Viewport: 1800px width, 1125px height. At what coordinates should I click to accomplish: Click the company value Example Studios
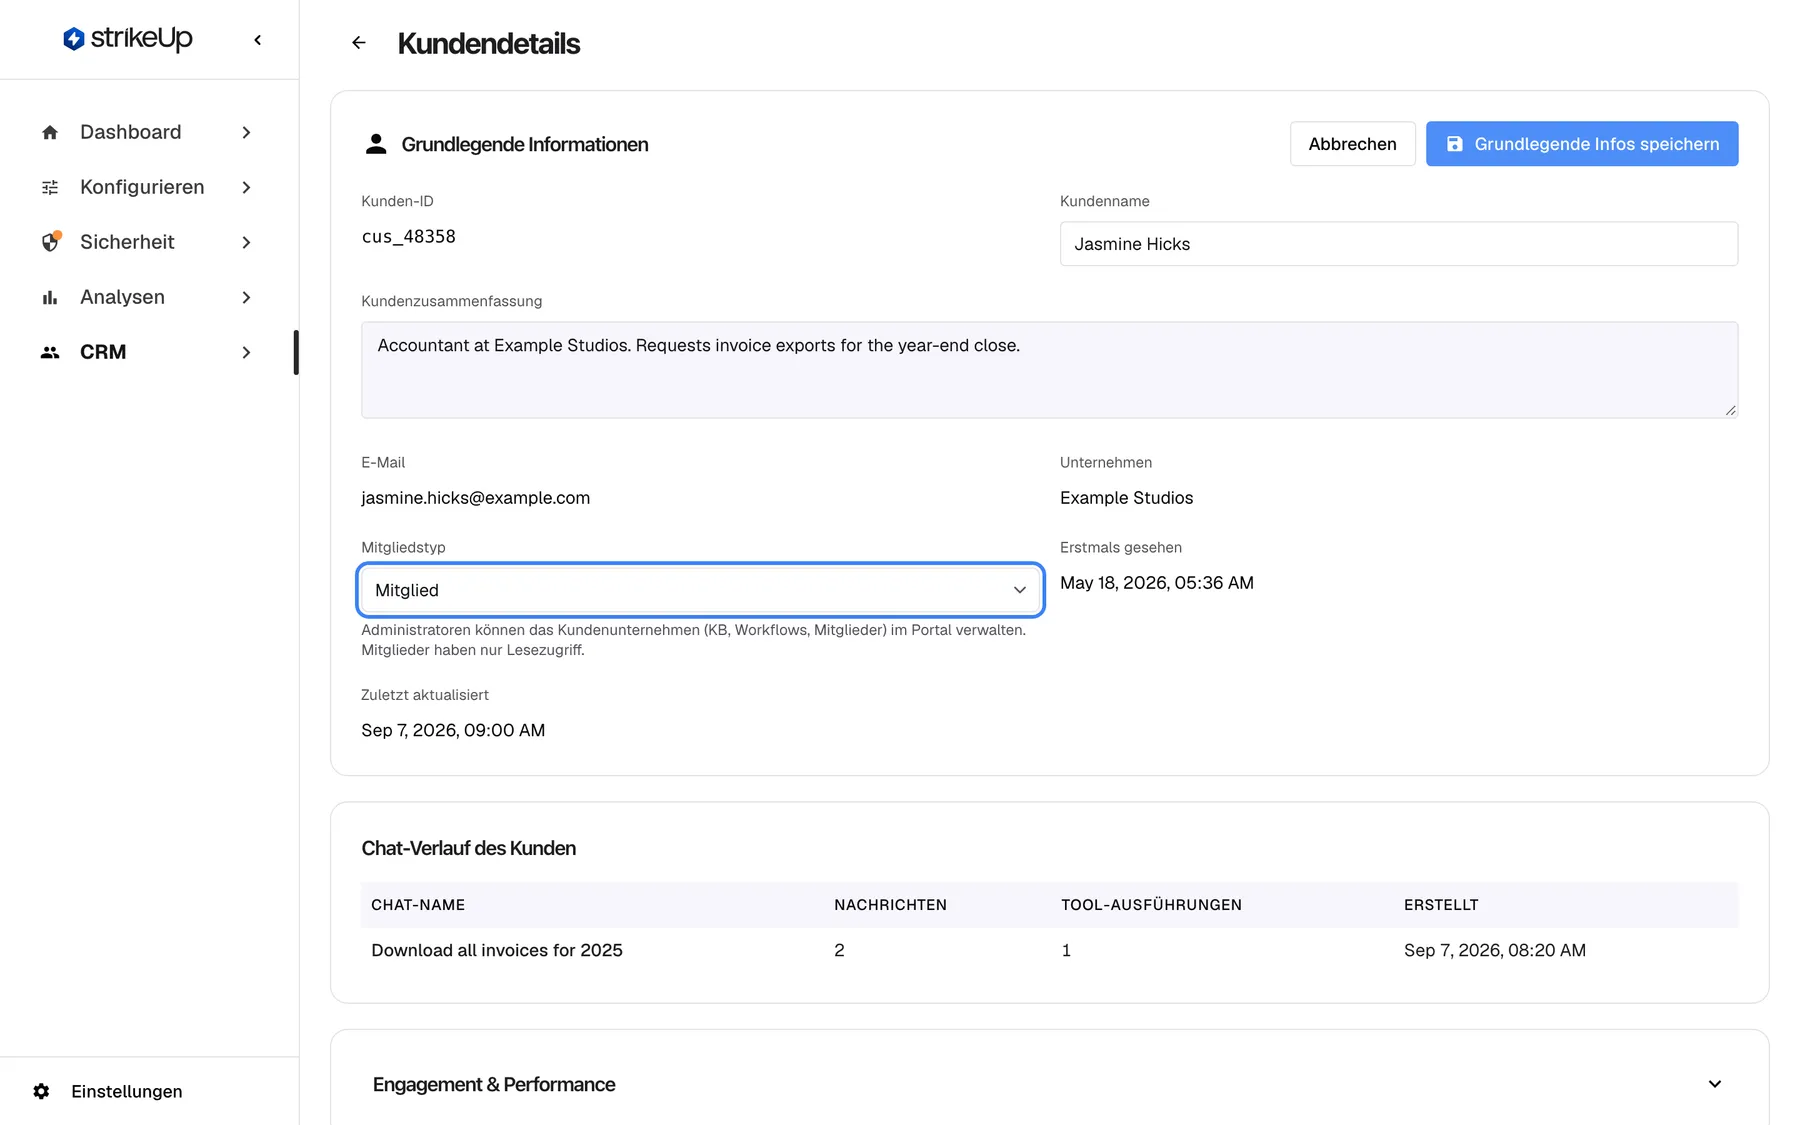pos(1126,498)
